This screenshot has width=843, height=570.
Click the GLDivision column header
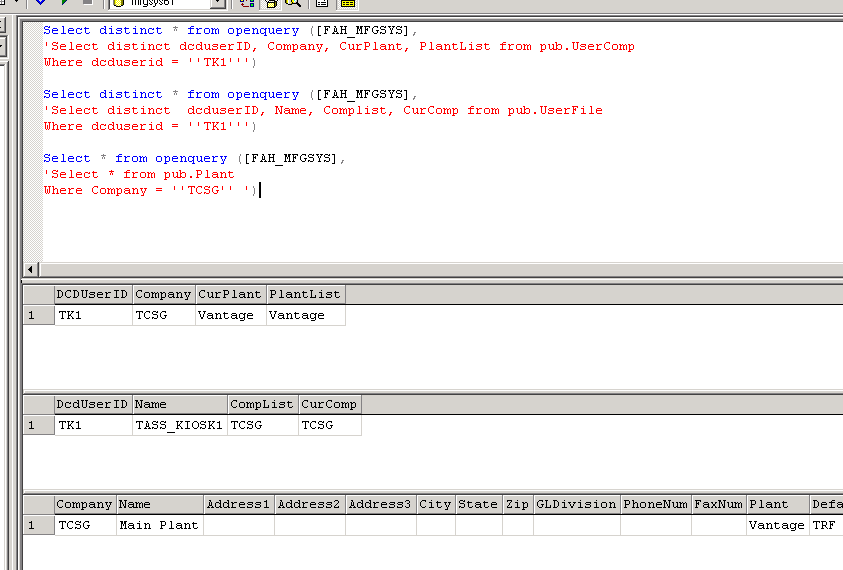click(577, 504)
